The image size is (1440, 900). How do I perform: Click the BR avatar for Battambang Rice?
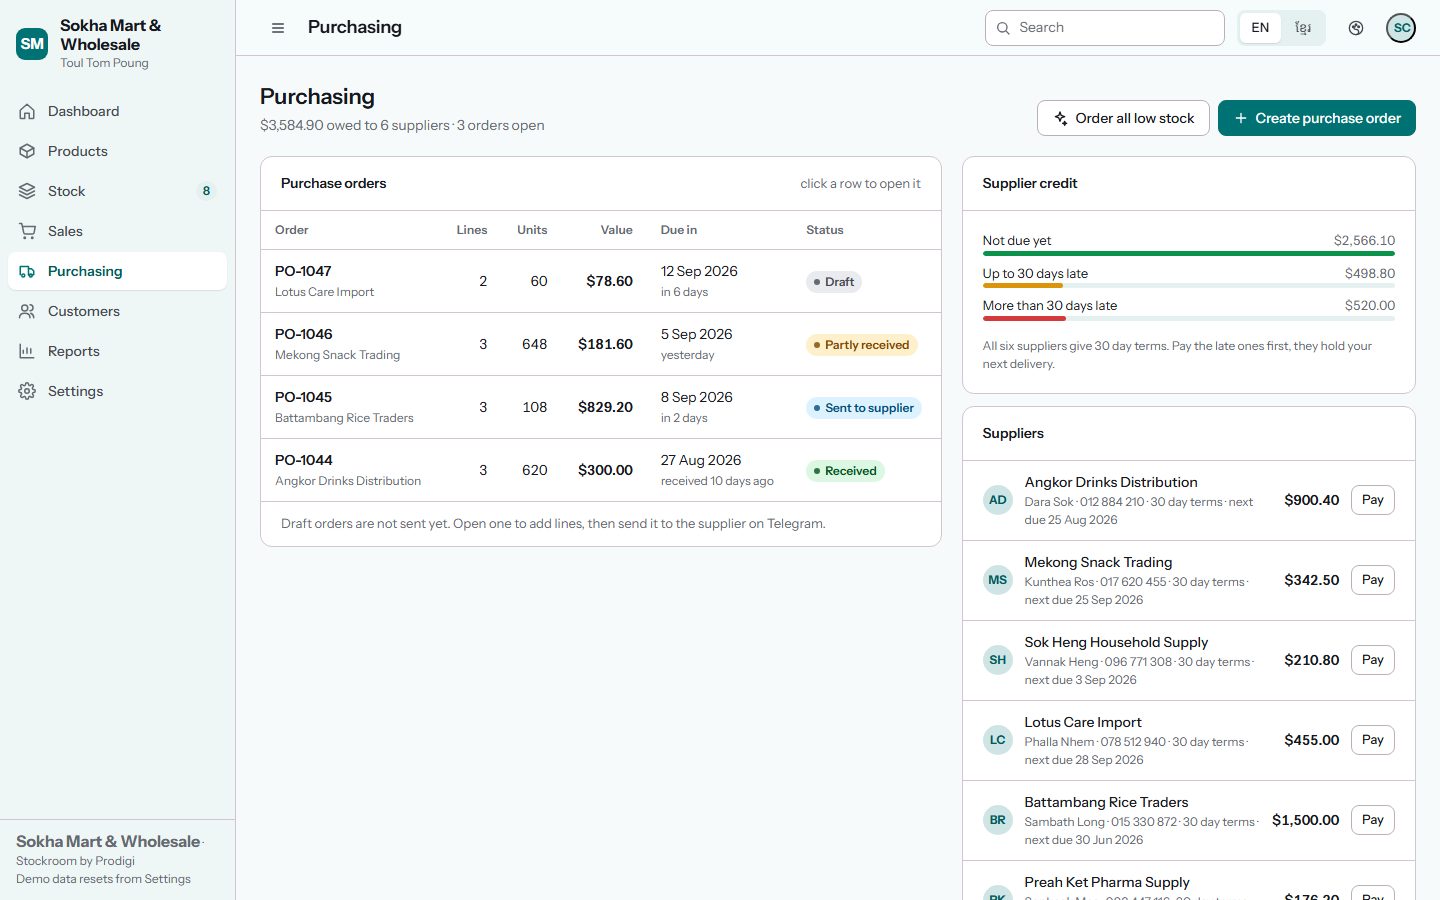pyautogui.click(x=998, y=820)
